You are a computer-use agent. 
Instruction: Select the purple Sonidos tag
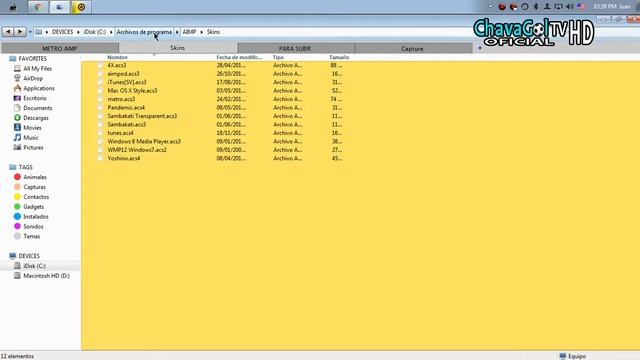click(x=33, y=226)
